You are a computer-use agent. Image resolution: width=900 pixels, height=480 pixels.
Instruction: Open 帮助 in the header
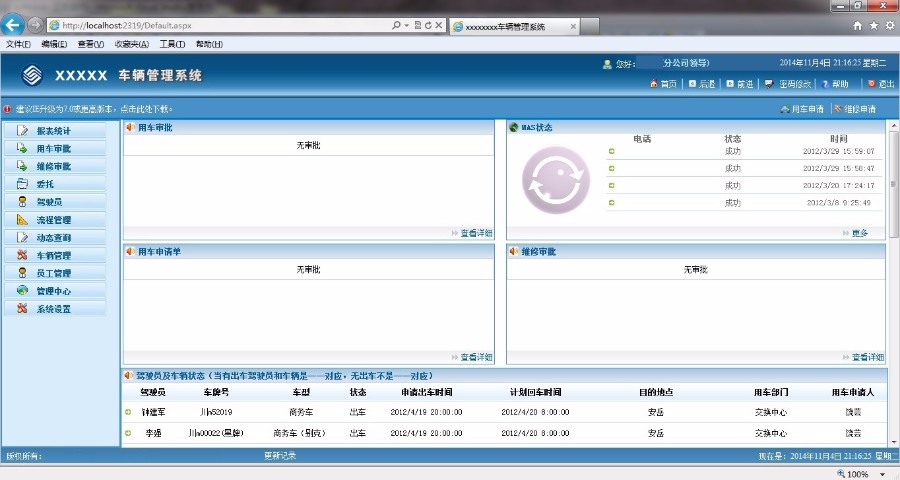(835, 84)
